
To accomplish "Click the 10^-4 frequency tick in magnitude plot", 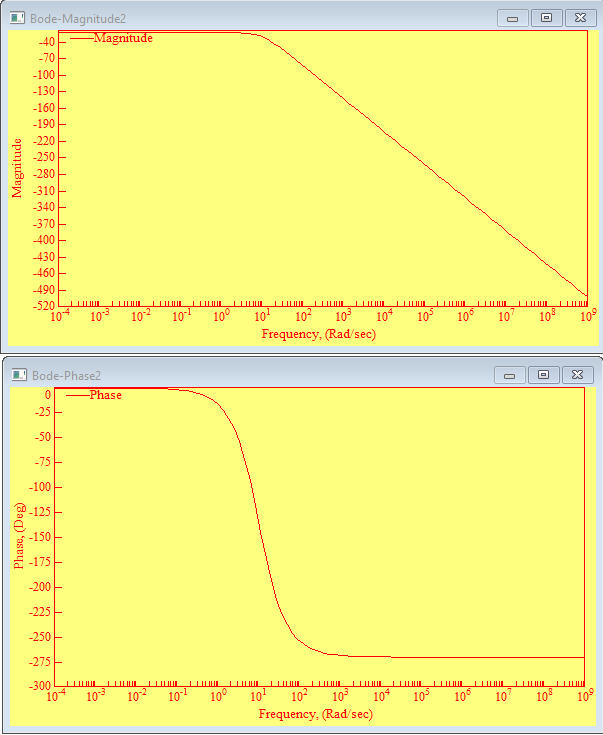I will pos(60,315).
